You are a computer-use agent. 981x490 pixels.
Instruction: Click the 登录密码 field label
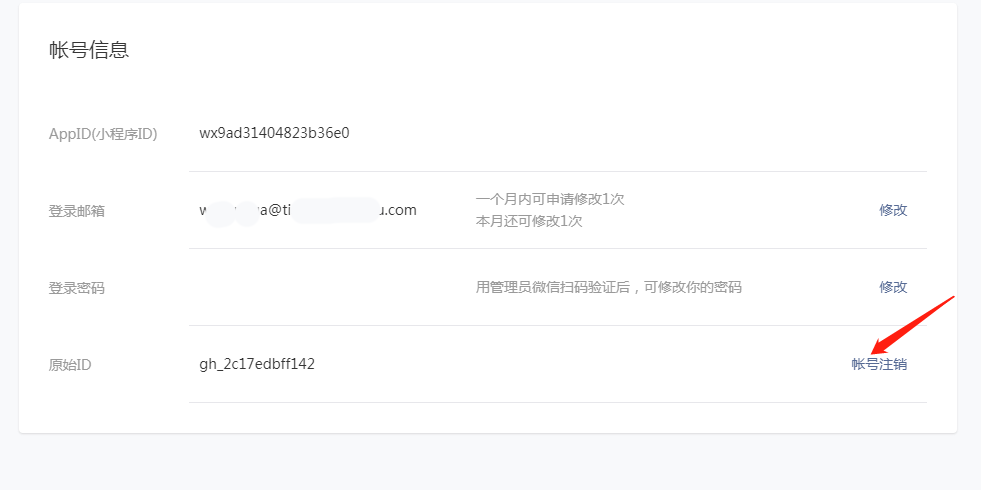tap(77, 288)
